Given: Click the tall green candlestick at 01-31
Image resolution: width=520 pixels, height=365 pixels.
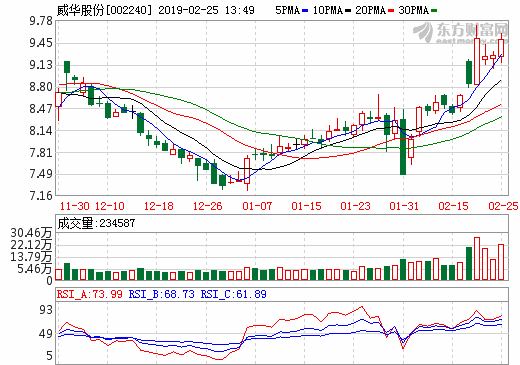Looking at the screenshot, I should coord(403,147).
